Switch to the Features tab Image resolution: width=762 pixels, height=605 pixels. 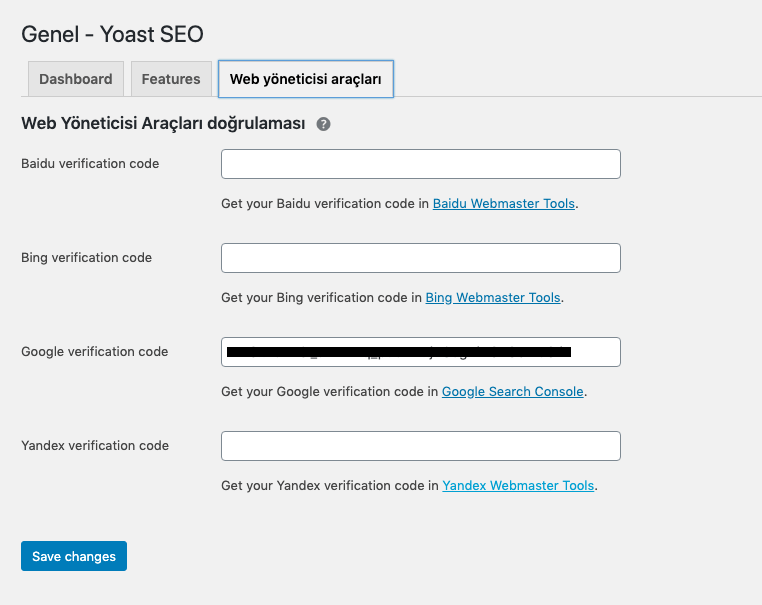[x=171, y=79]
